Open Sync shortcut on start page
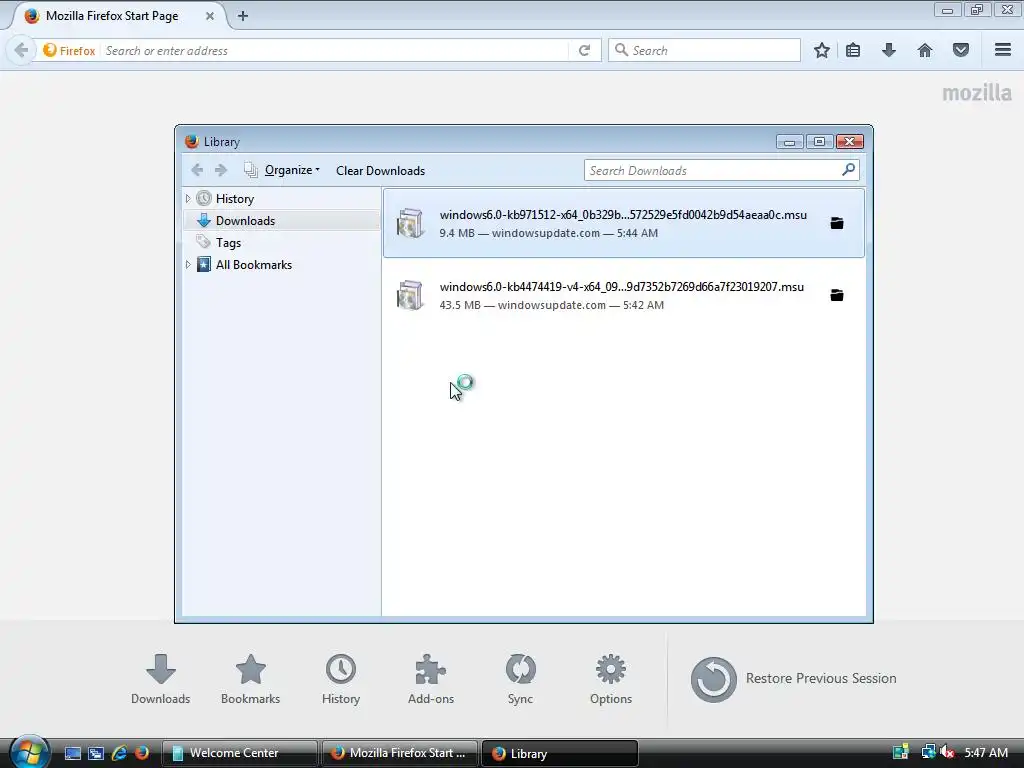Image resolution: width=1024 pixels, height=768 pixels. coord(520,679)
